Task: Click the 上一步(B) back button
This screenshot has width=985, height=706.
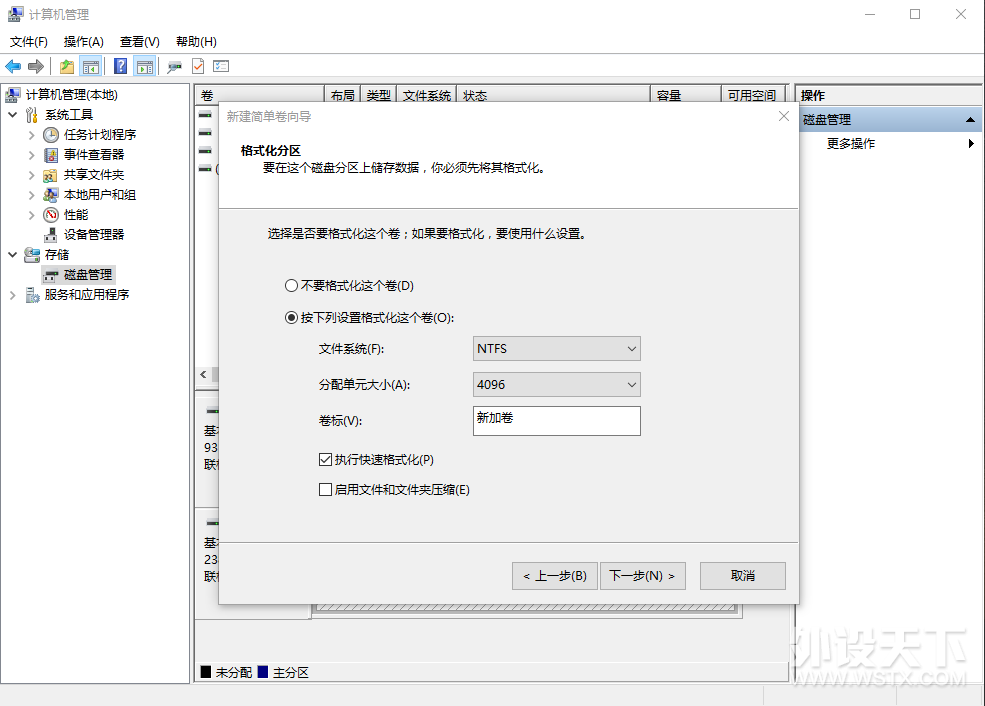Action: (x=555, y=576)
